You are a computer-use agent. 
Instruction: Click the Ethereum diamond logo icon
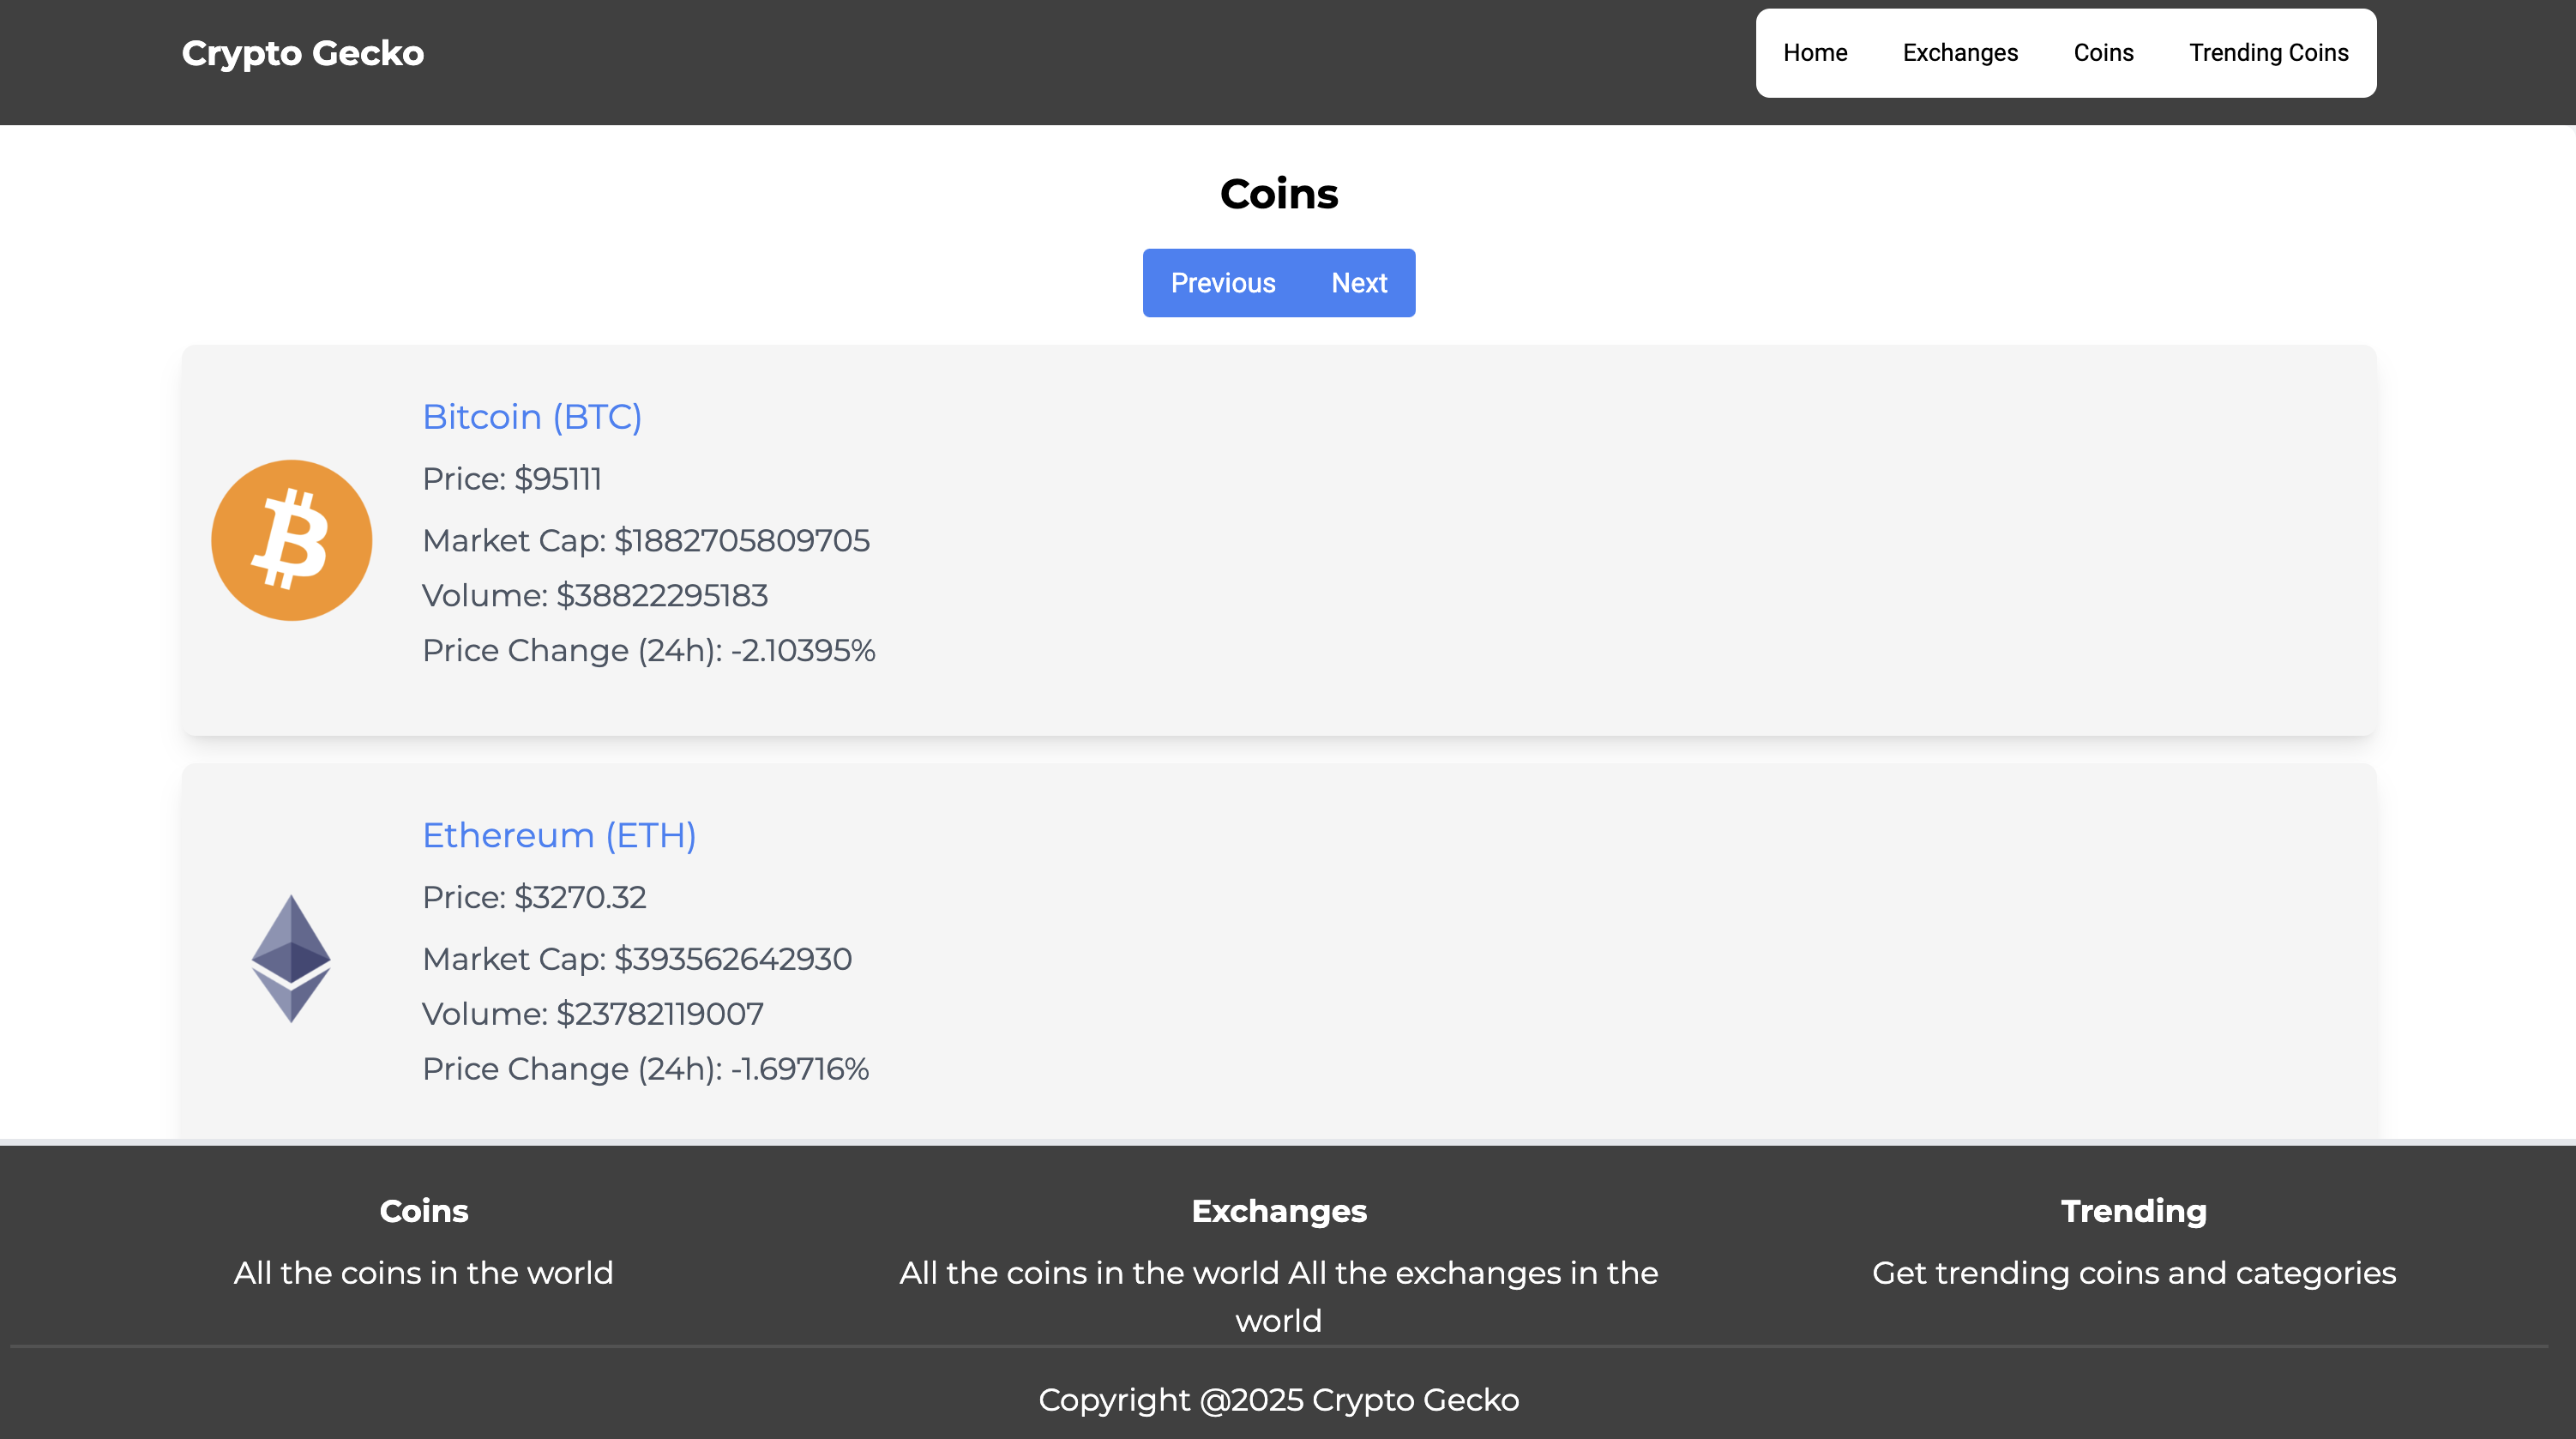[x=291, y=958]
